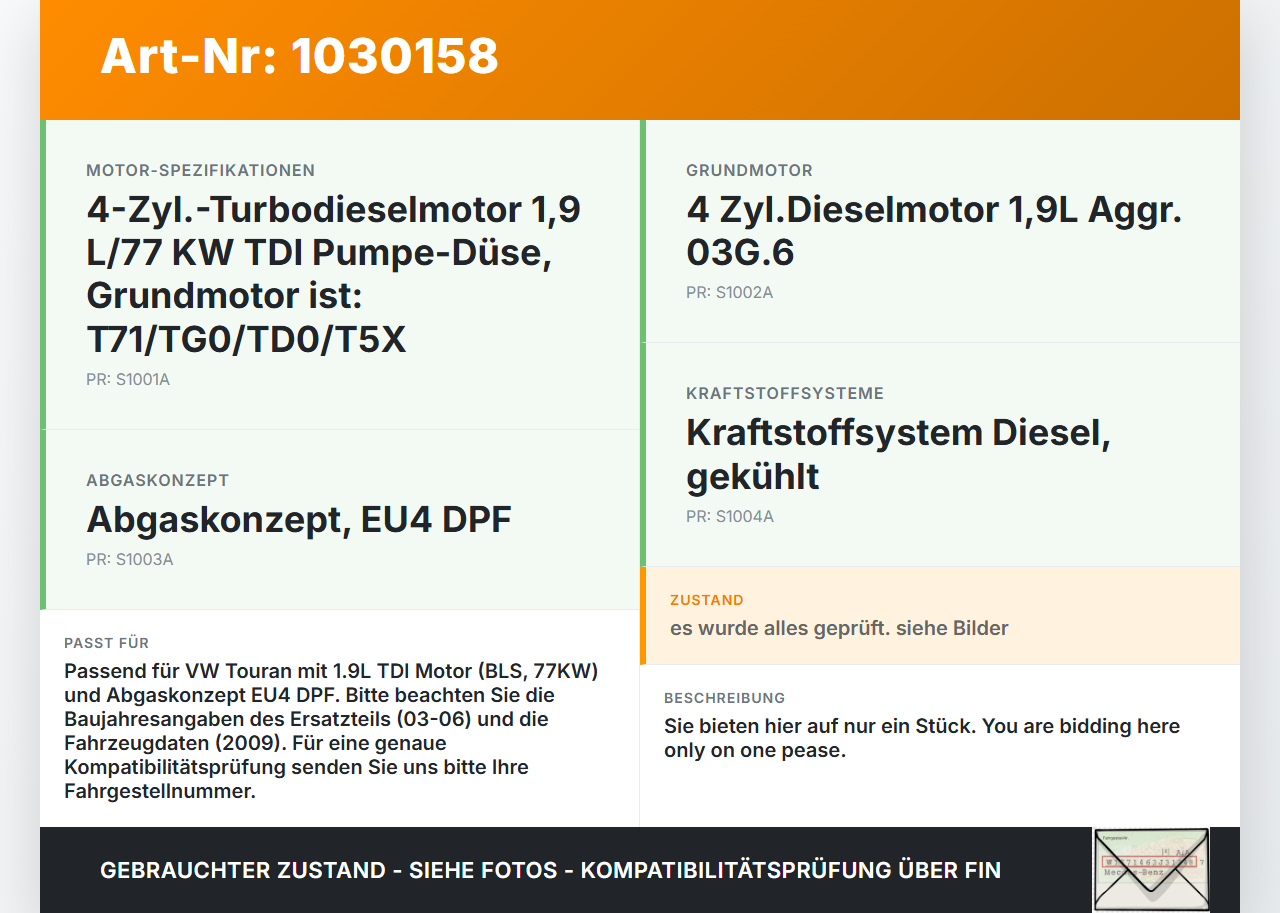Open the Fahrzeugschein document thumbnail

[1150, 869]
